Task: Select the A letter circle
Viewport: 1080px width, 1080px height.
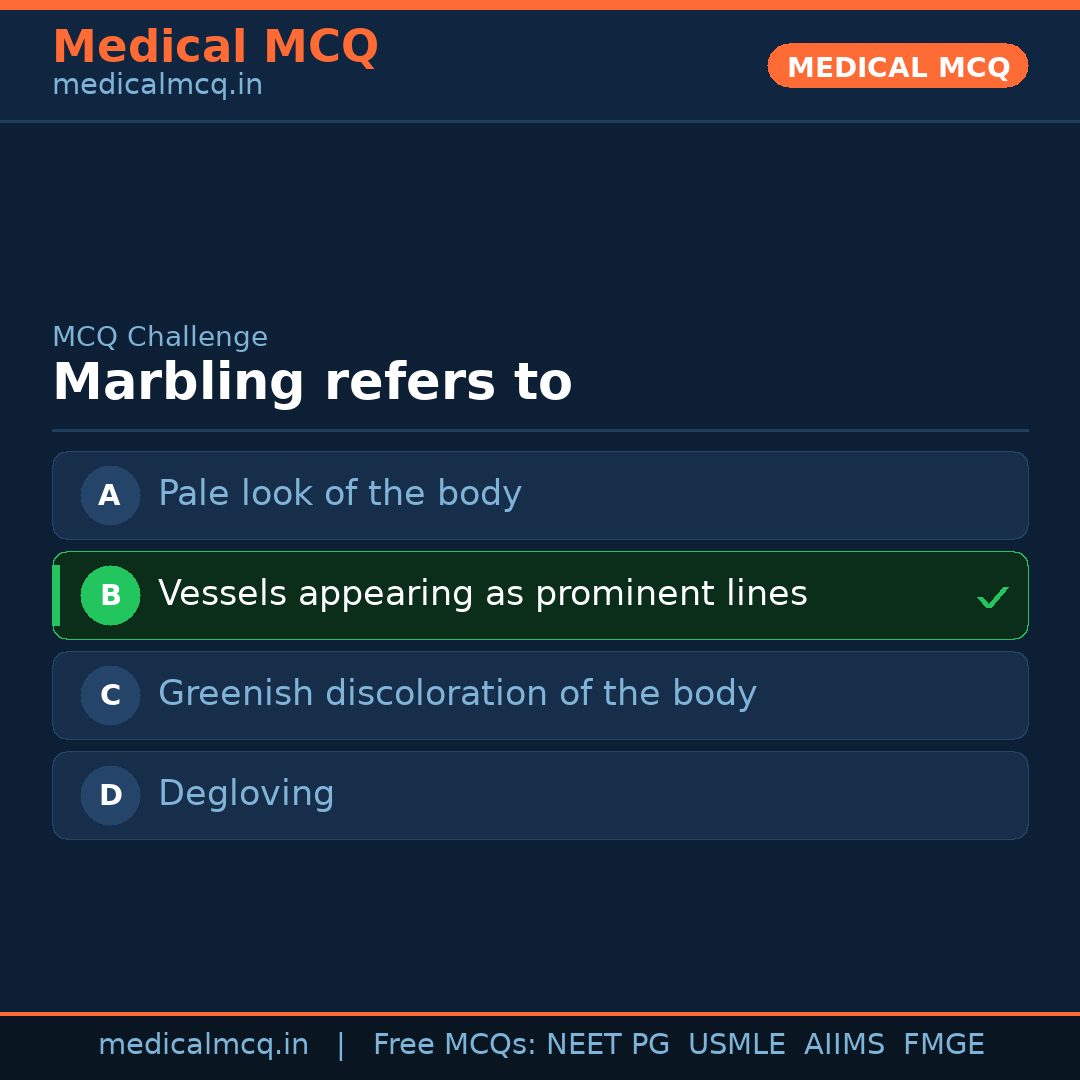Action: click(110, 495)
